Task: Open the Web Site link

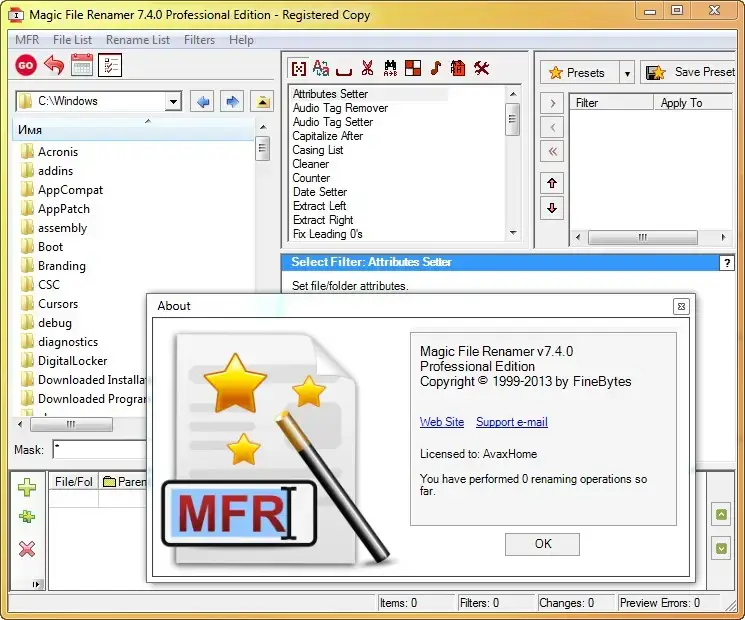Action: 442,422
